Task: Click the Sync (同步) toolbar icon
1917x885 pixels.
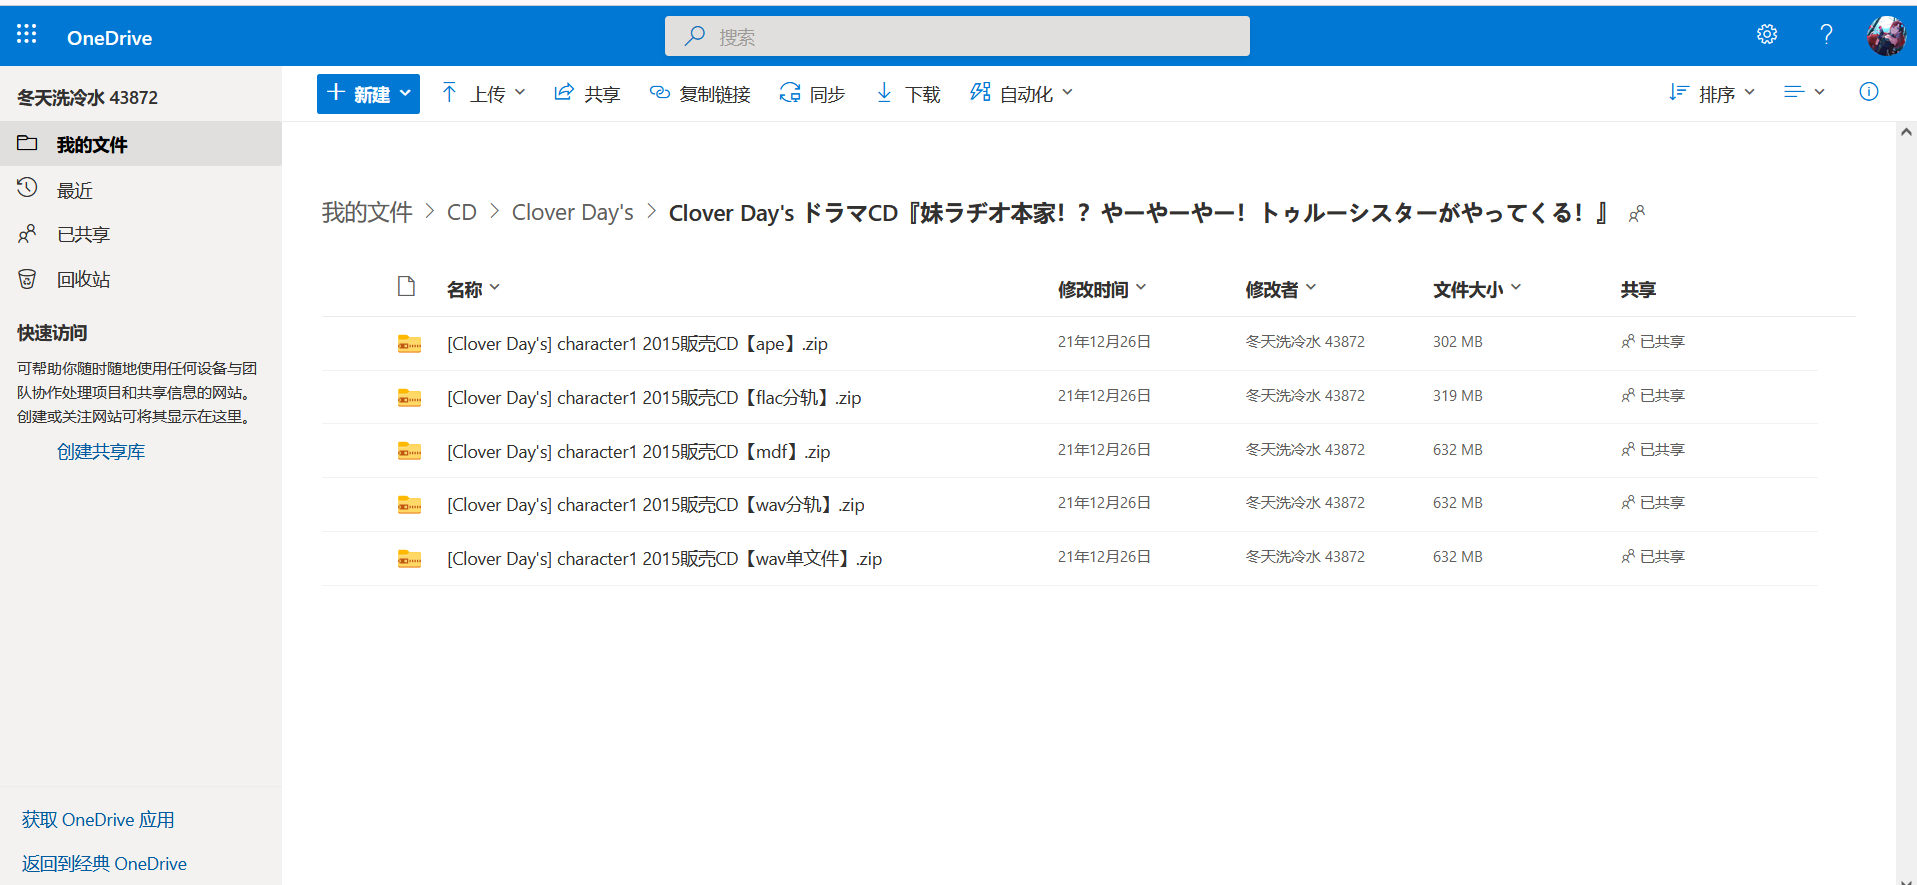Action: point(790,94)
